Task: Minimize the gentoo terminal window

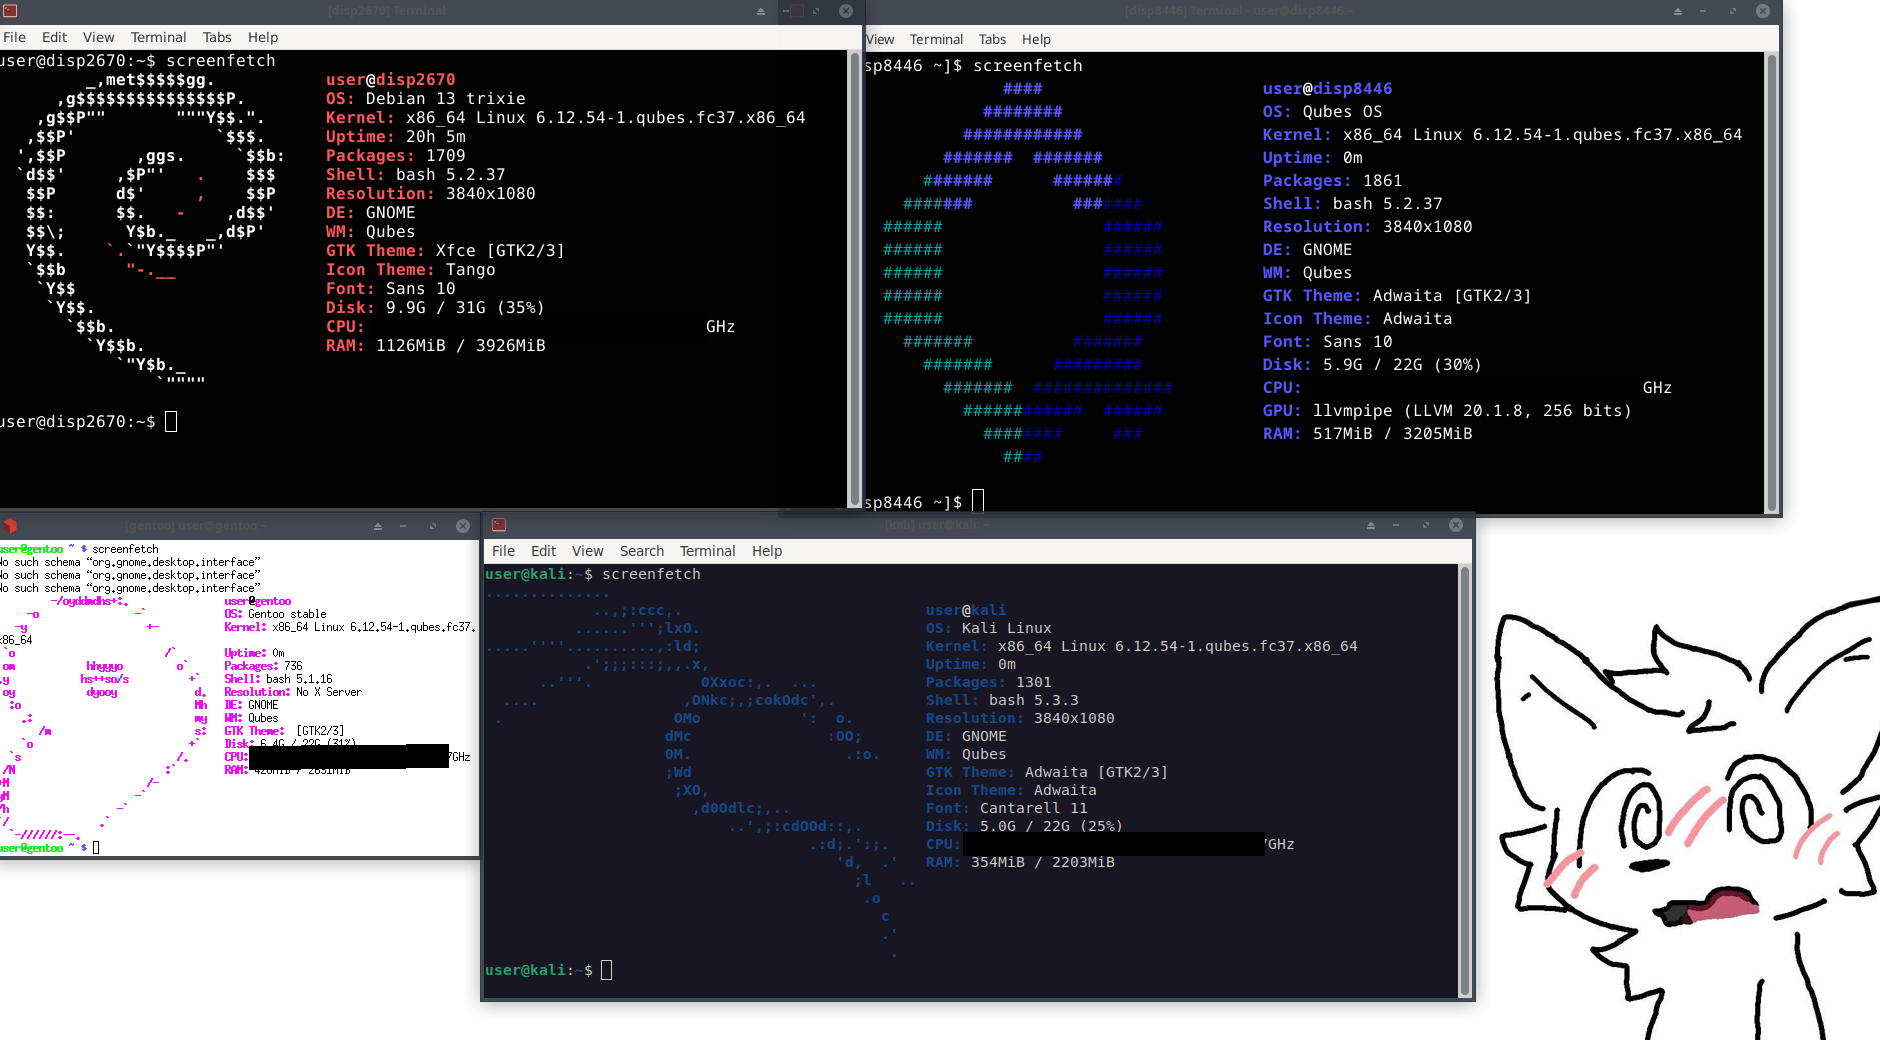Action: [x=403, y=525]
